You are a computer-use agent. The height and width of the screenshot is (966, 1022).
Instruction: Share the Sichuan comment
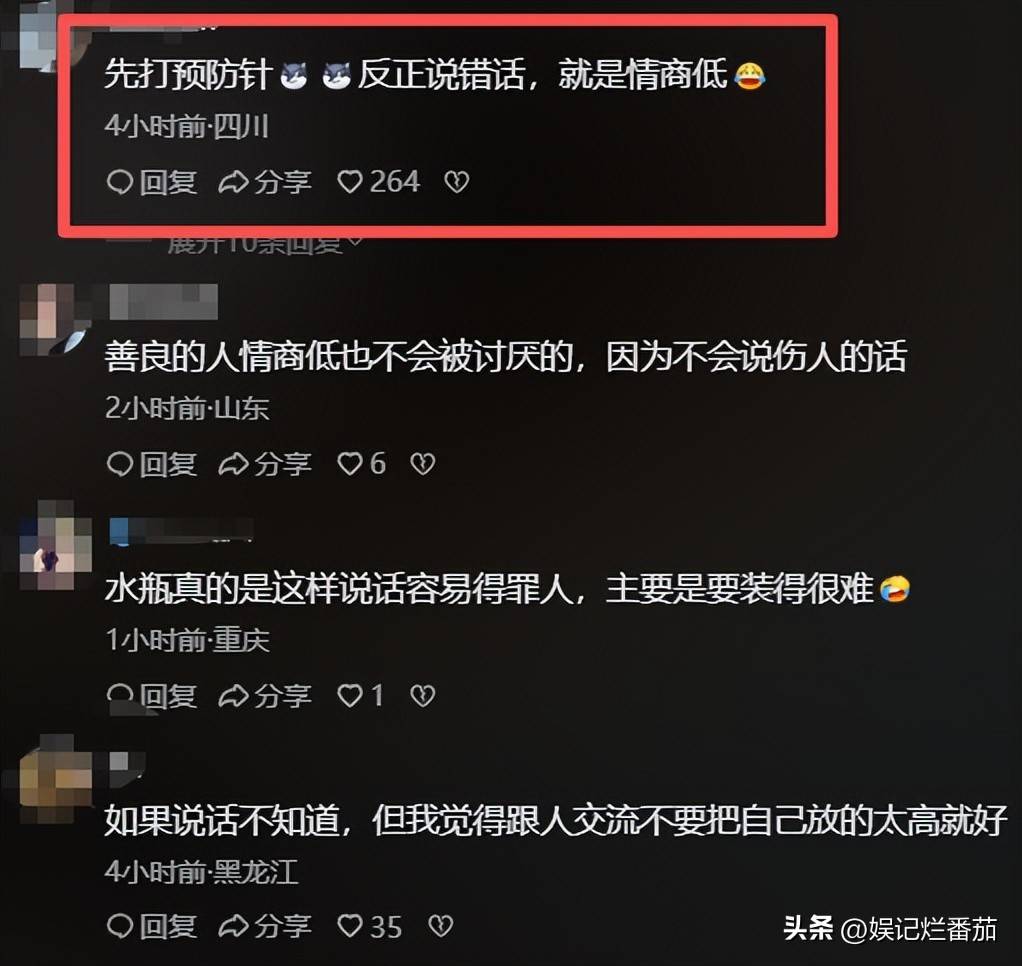pyautogui.click(x=265, y=182)
